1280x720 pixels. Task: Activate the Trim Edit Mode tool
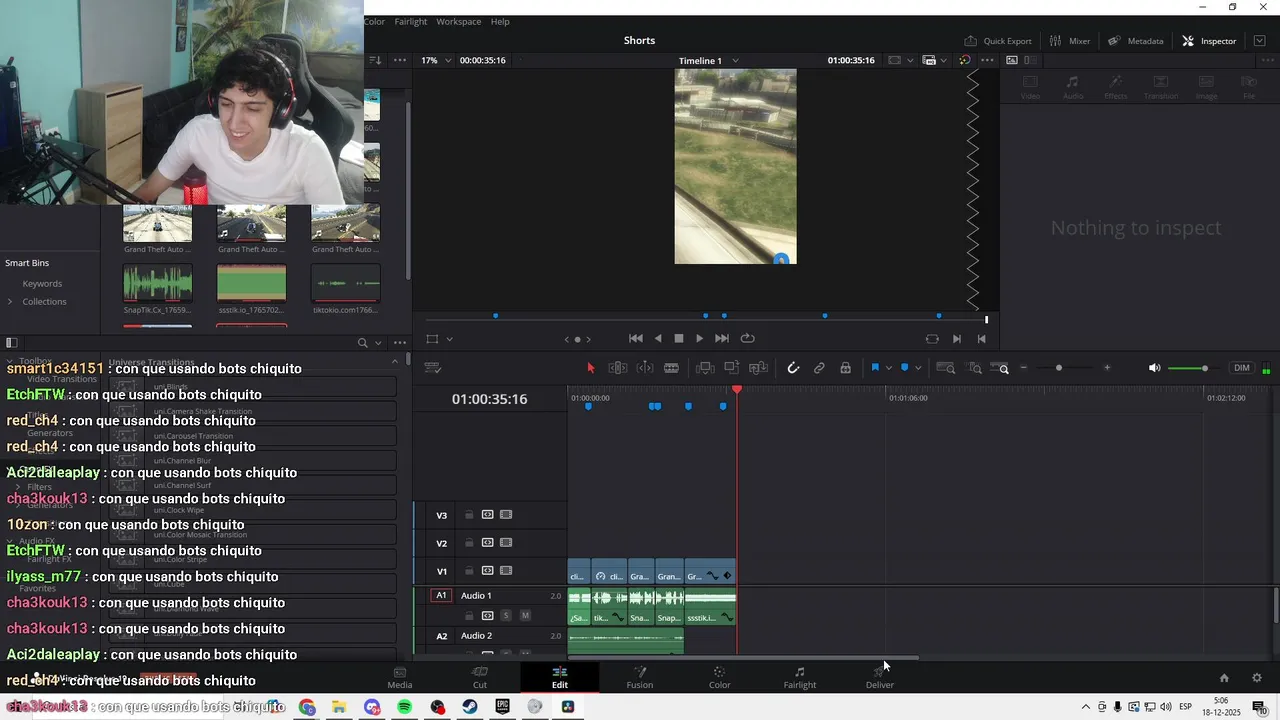click(618, 368)
